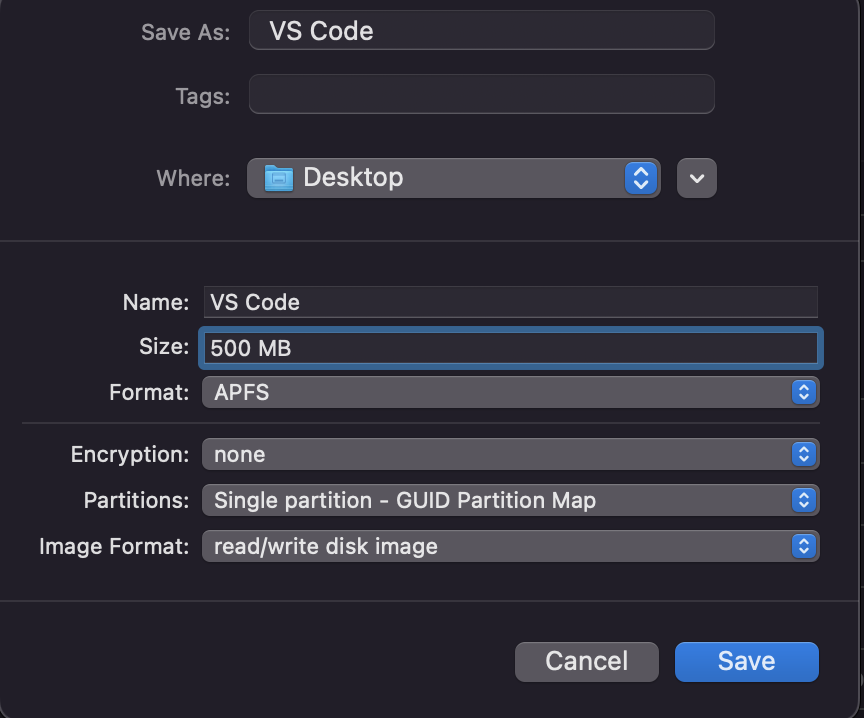Open the Partitions dropdown menu

[511, 500]
